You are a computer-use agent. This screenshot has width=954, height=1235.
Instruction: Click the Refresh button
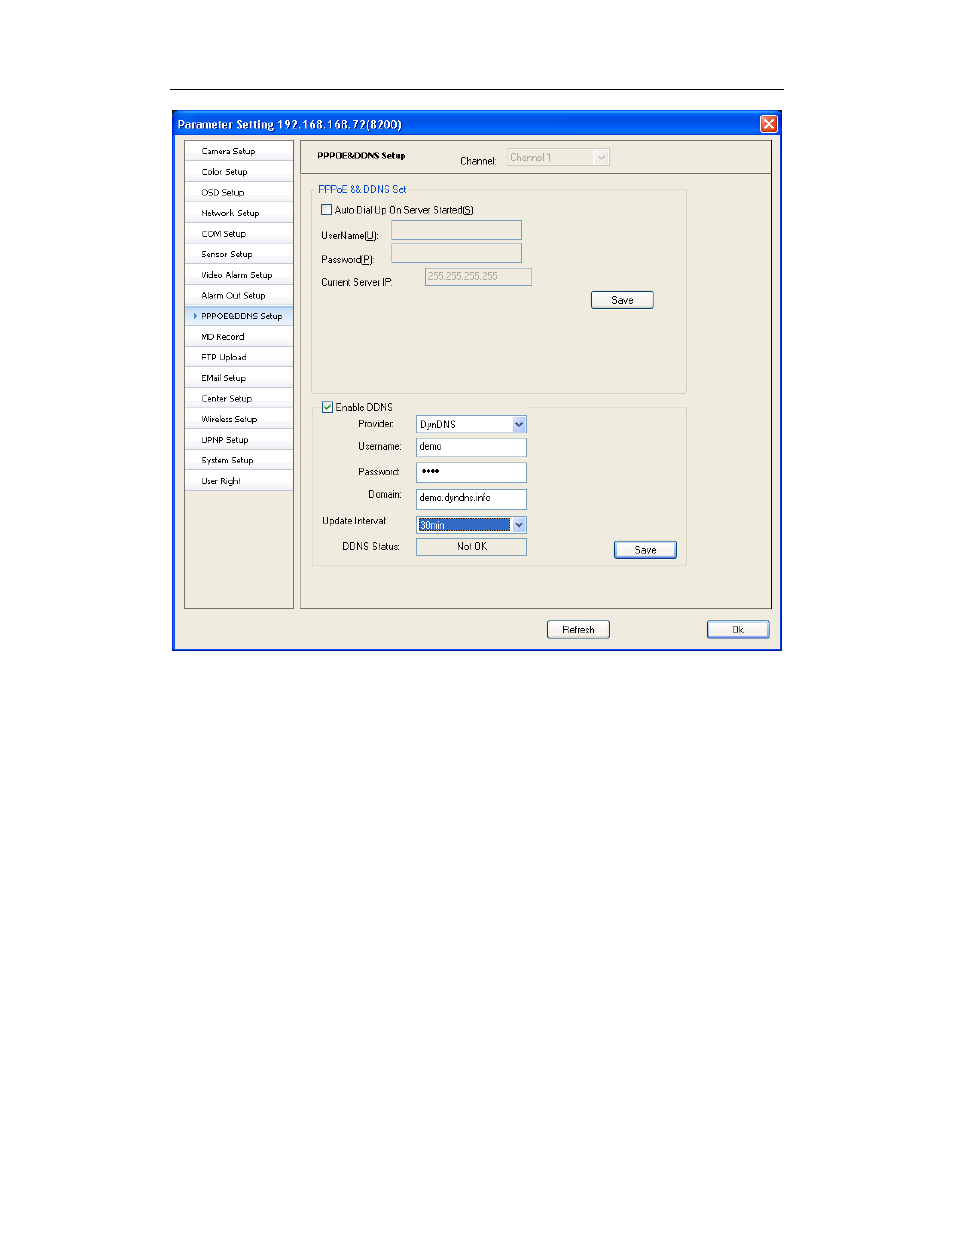pos(578,629)
